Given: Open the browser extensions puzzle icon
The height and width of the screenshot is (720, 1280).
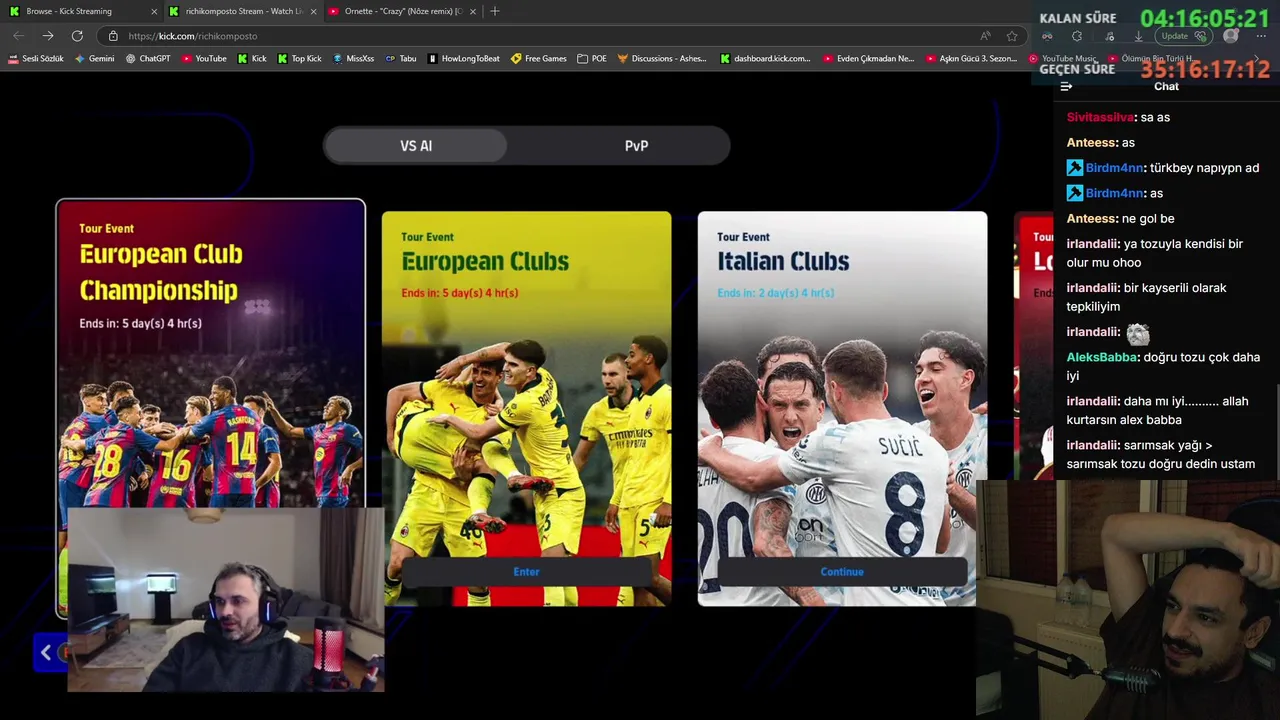Looking at the screenshot, I should 1077,36.
